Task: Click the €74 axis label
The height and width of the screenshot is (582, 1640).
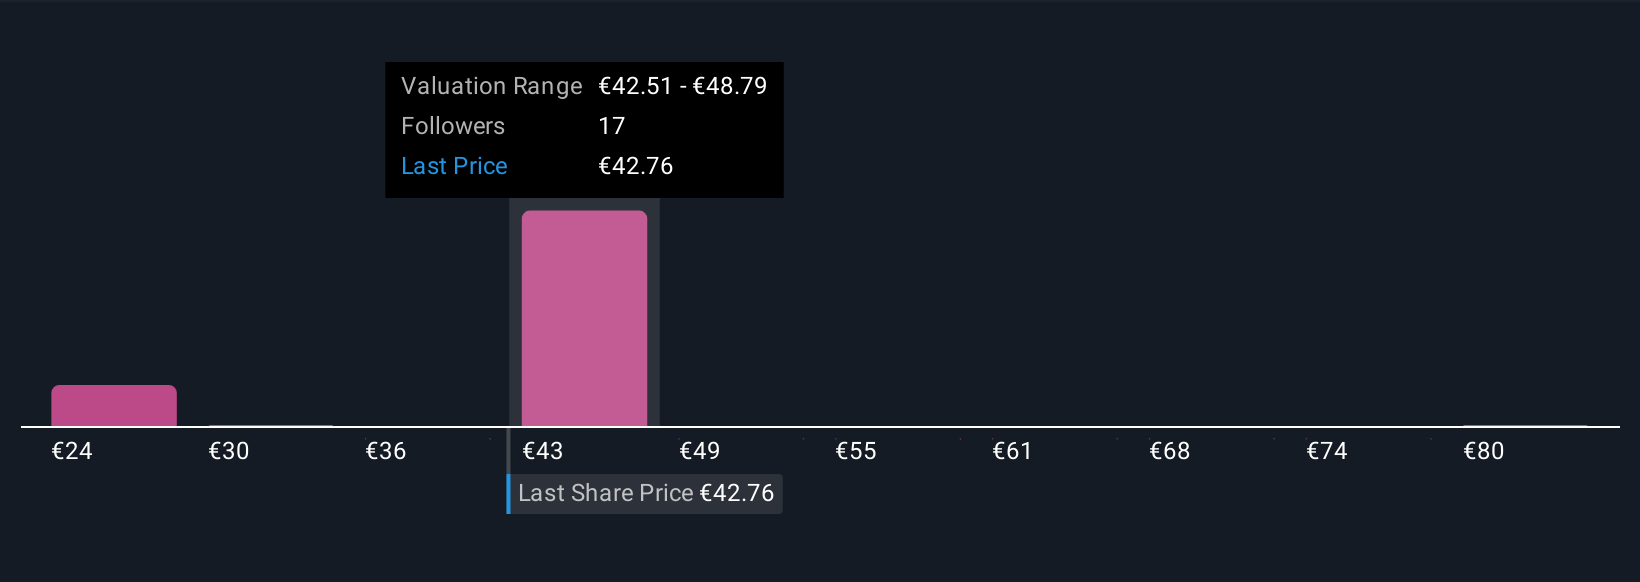Action: [1327, 451]
